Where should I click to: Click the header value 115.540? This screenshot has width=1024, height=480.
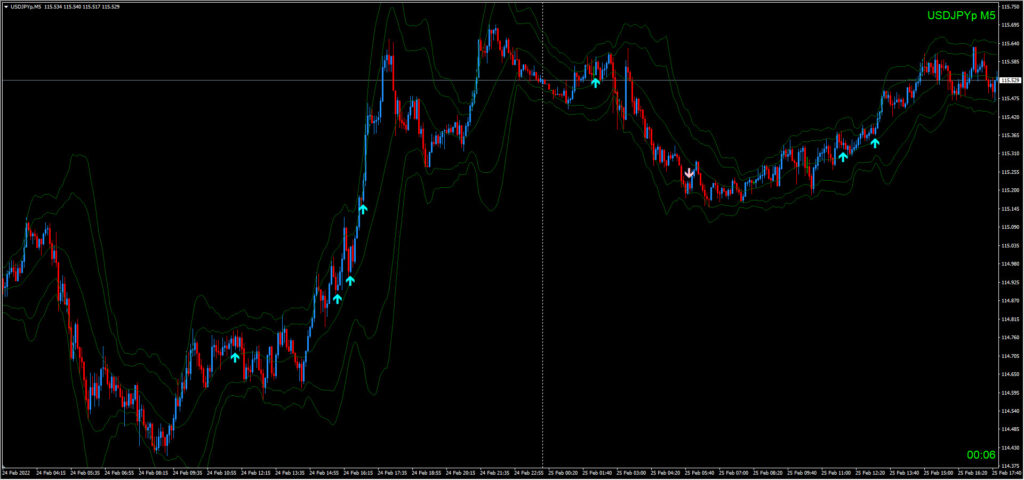point(73,7)
